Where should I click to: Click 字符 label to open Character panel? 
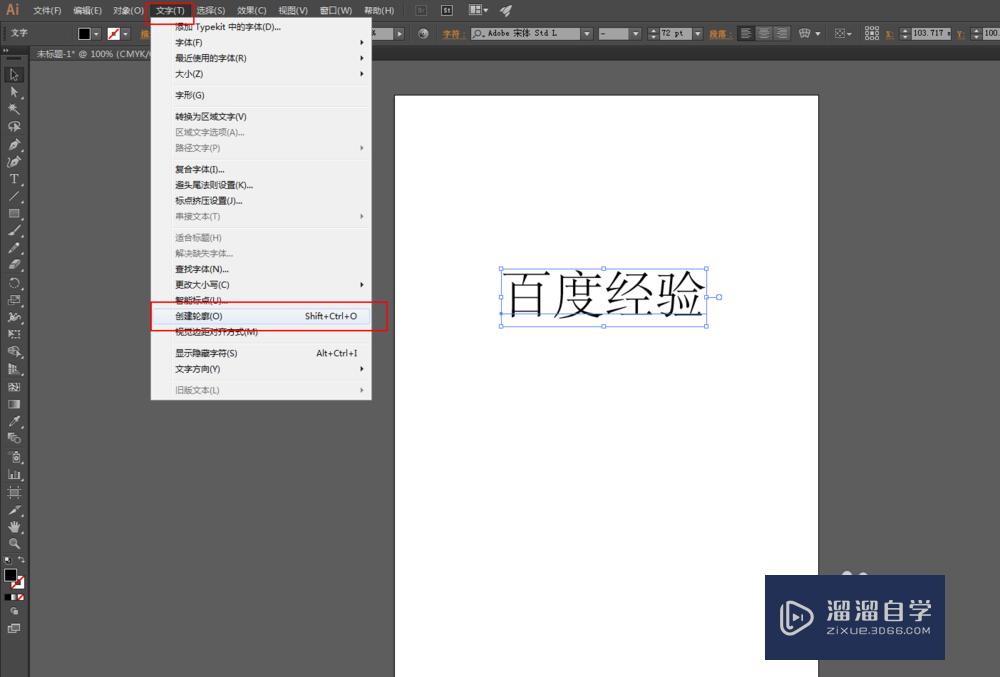click(x=450, y=33)
